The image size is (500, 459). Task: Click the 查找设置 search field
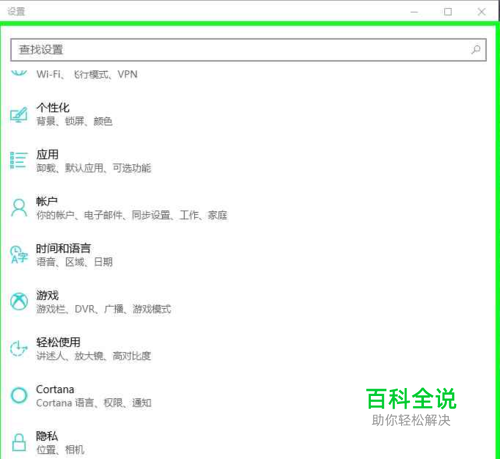[x=248, y=50]
